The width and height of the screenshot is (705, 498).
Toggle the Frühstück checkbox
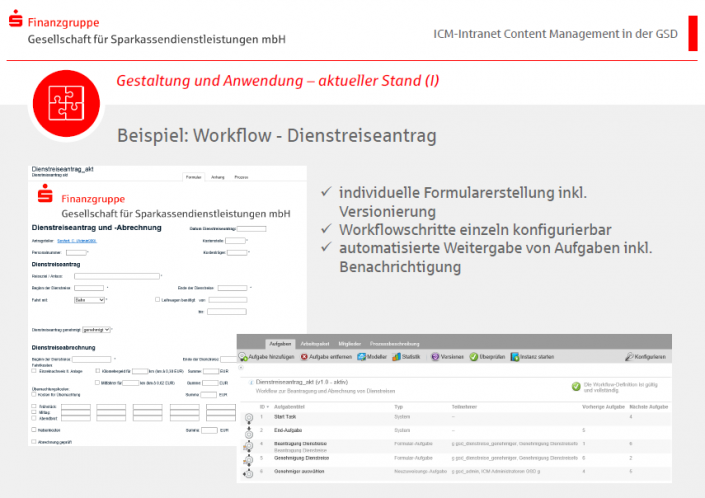(34, 406)
